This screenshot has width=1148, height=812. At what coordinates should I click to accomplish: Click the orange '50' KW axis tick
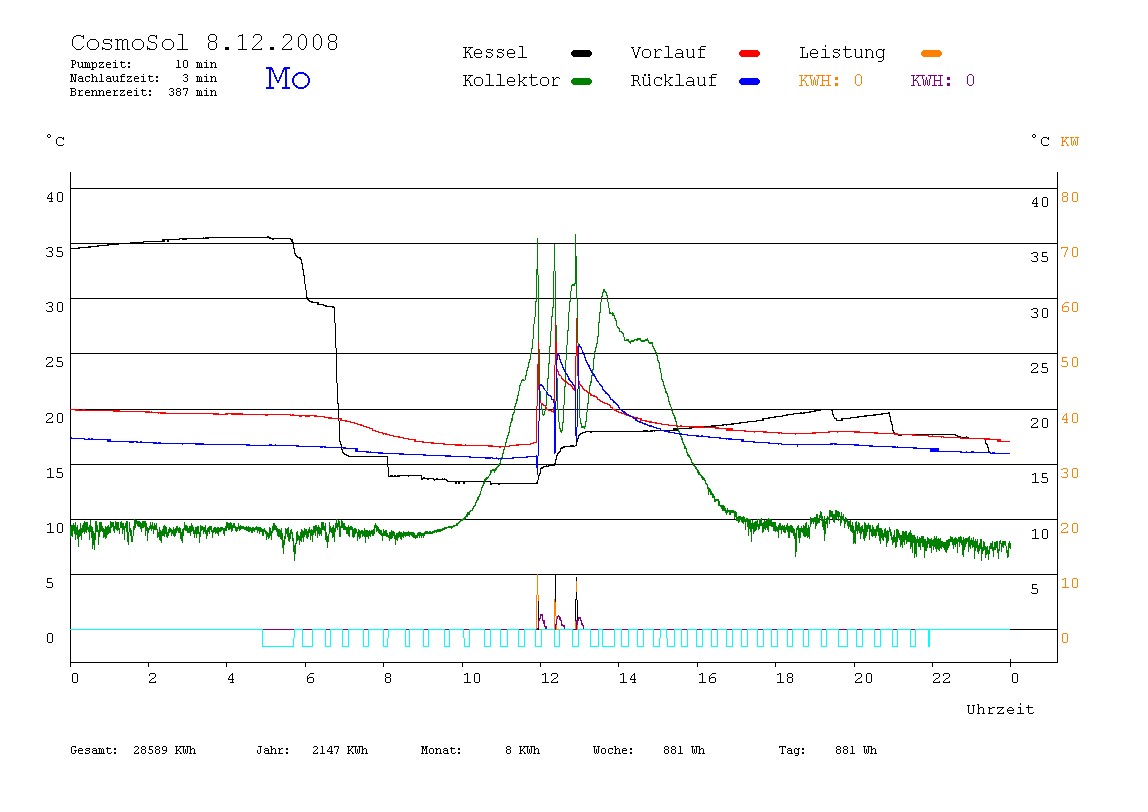[1070, 362]
